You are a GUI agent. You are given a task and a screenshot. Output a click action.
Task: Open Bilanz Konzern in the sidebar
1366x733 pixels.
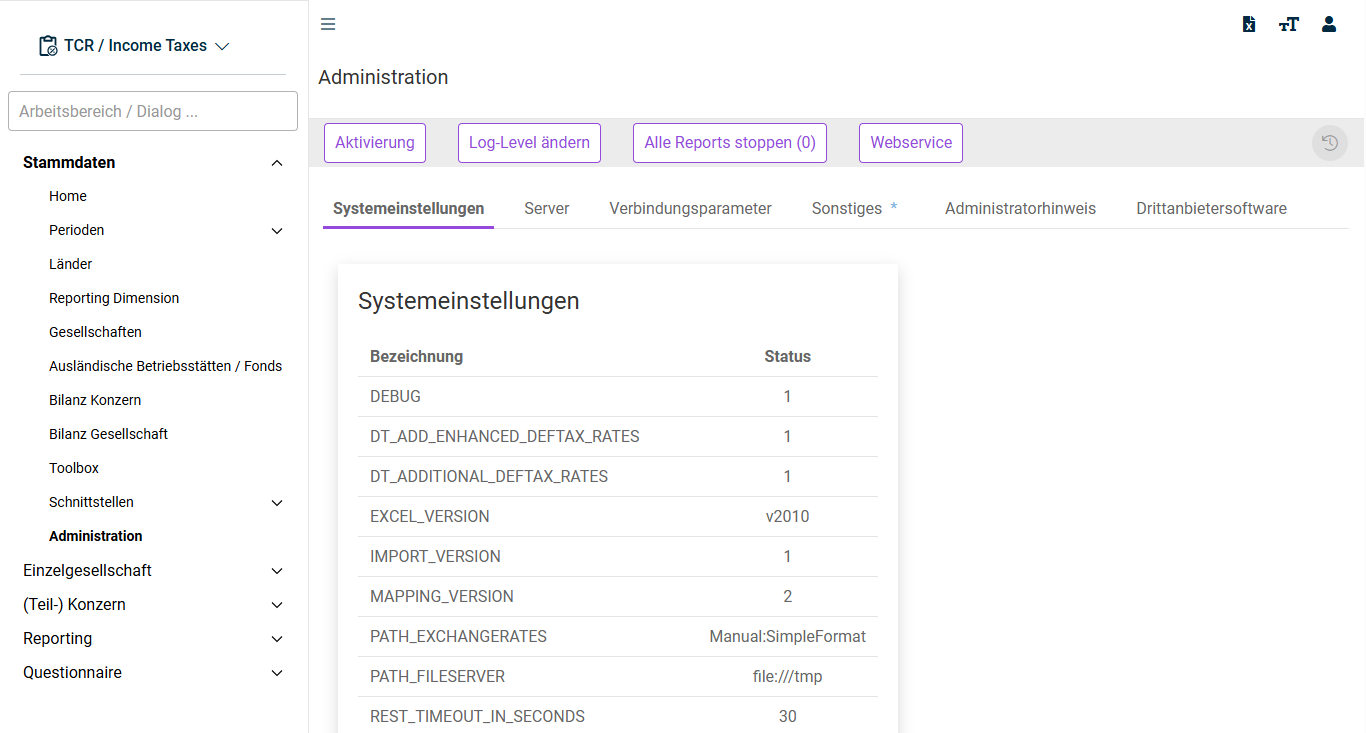tap(95, 401)
